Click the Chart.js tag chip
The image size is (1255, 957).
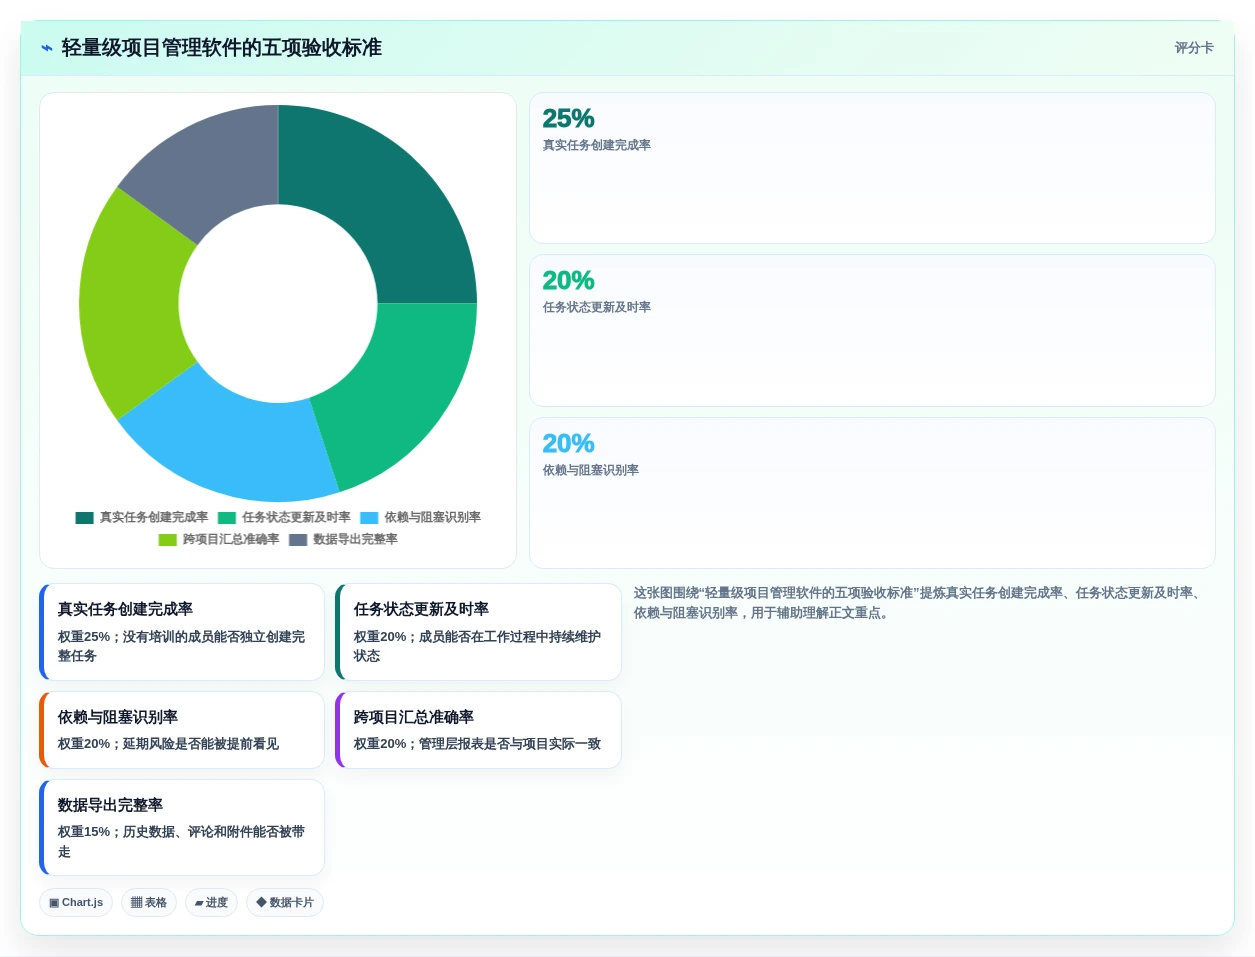76,902
